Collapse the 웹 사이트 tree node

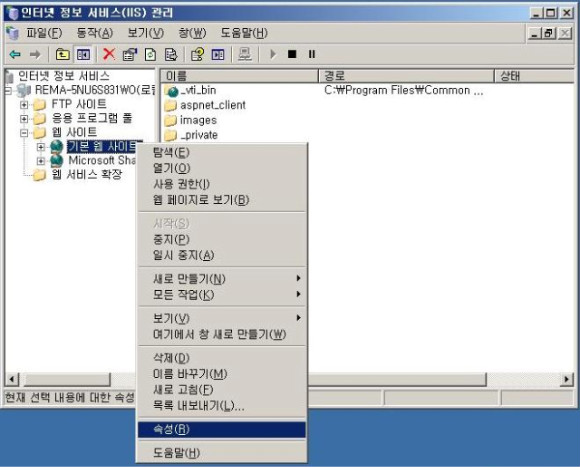pyautogui.click(x=24, y=132)
